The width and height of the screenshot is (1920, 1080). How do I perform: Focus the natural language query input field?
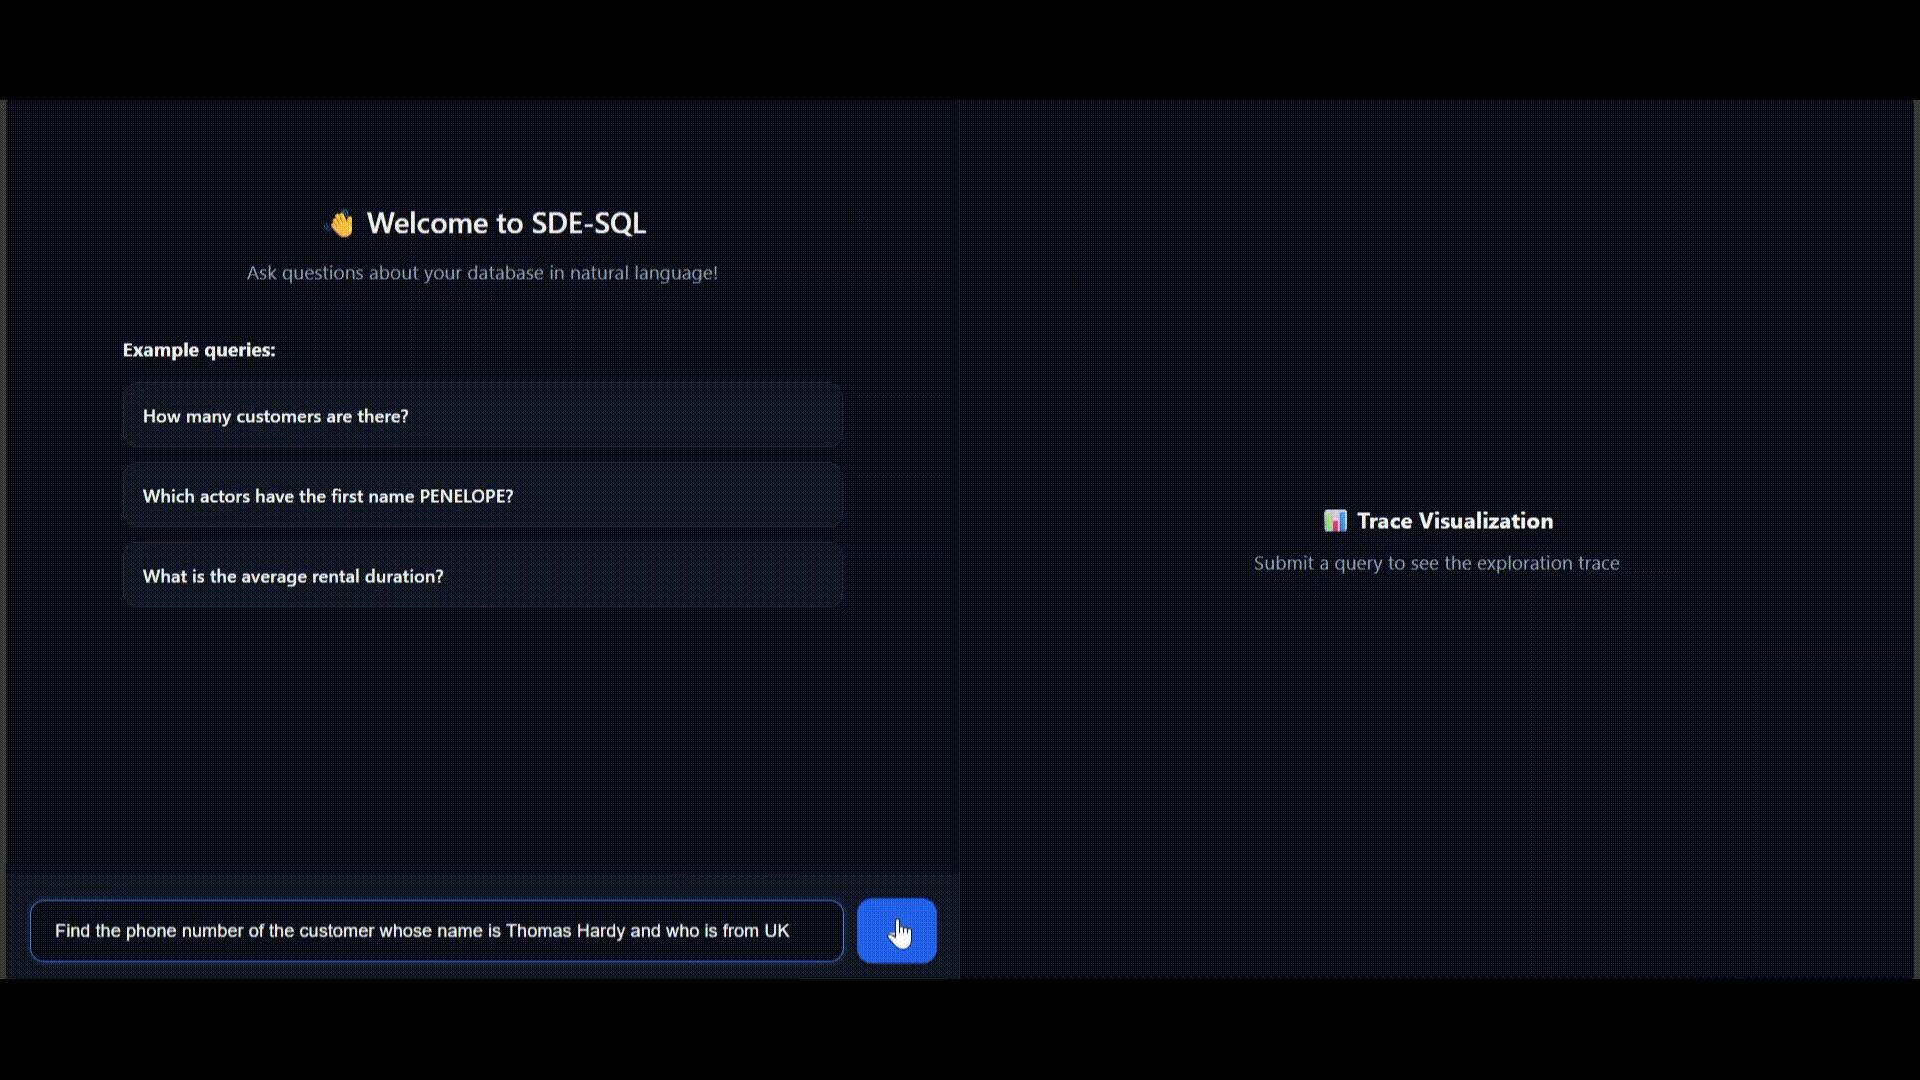[x=436, y=931]
